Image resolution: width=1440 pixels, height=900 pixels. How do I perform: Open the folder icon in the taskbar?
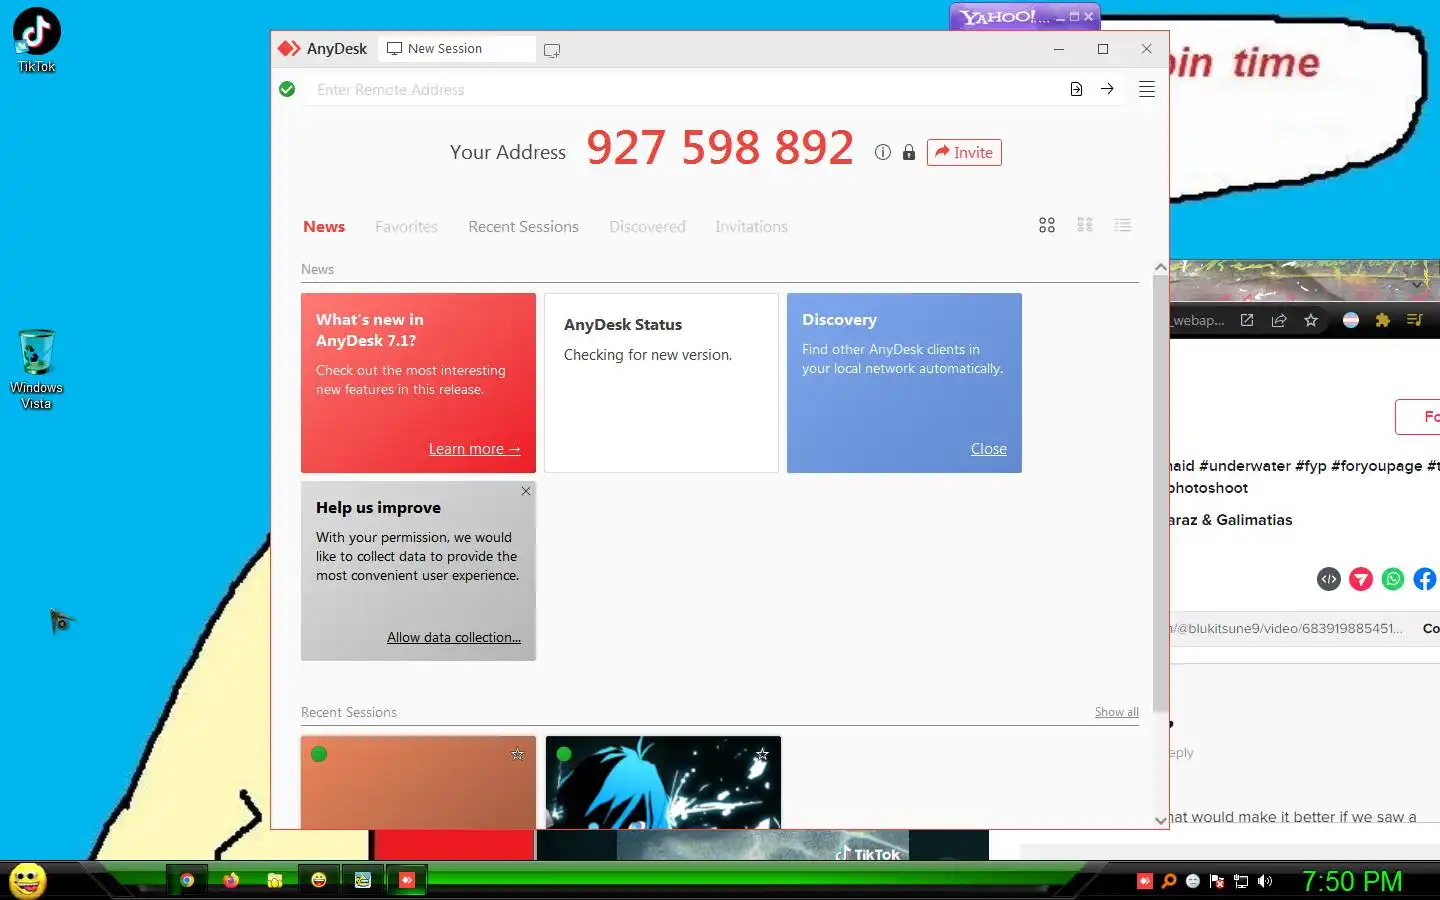pyautogui.click(x=275, y=880)
